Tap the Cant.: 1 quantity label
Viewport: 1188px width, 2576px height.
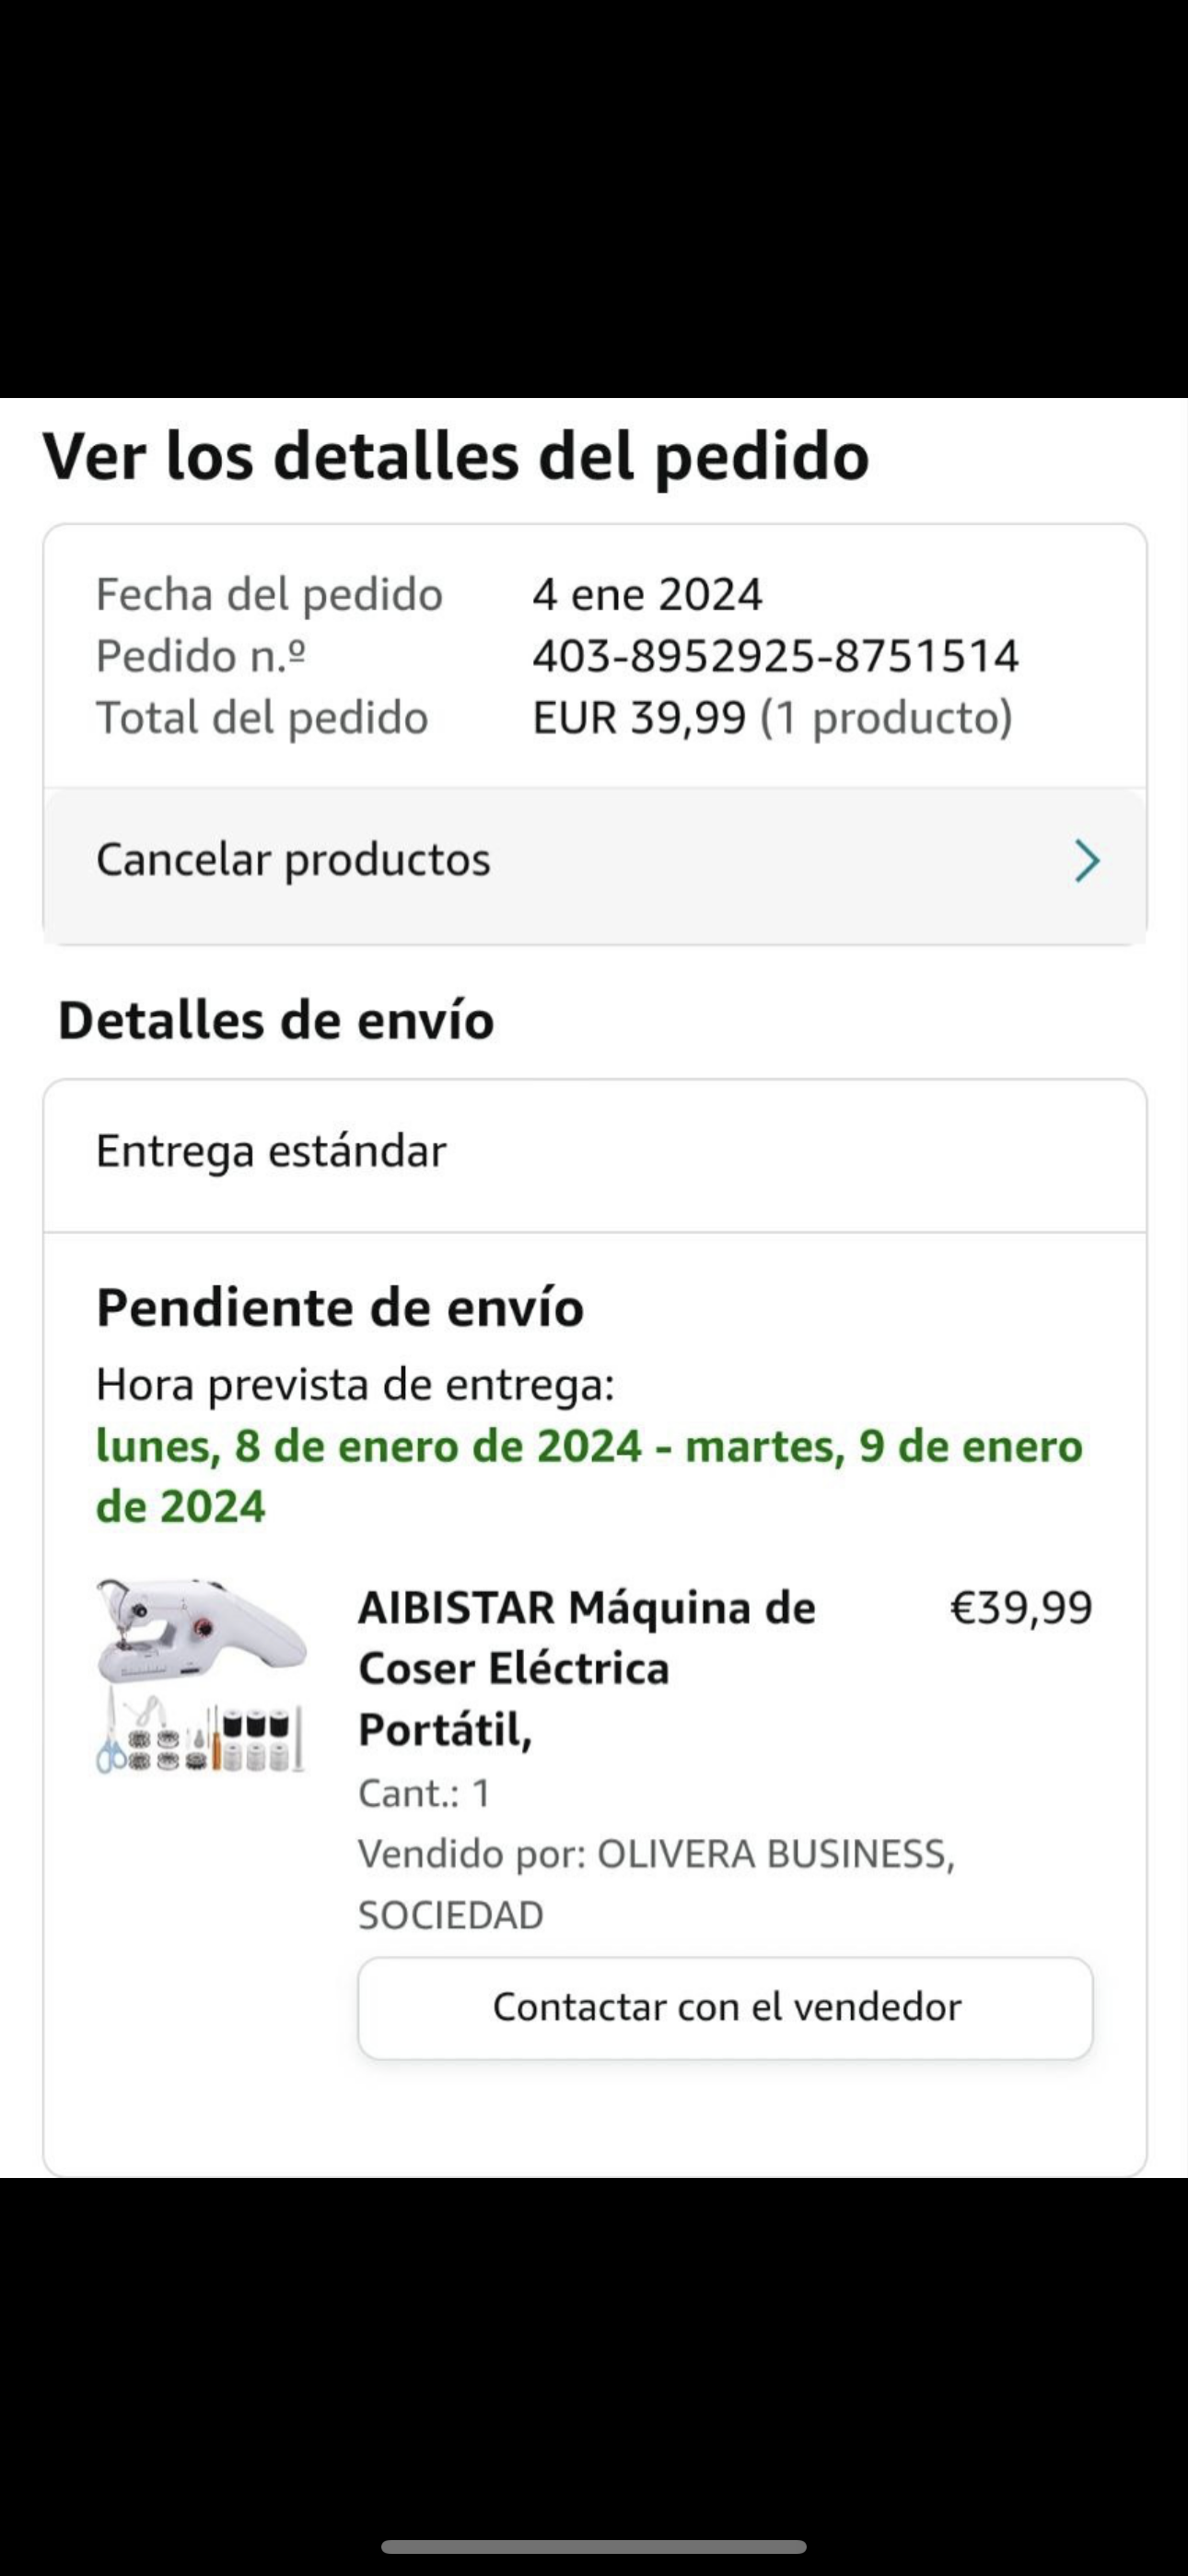pos(424,1793)
